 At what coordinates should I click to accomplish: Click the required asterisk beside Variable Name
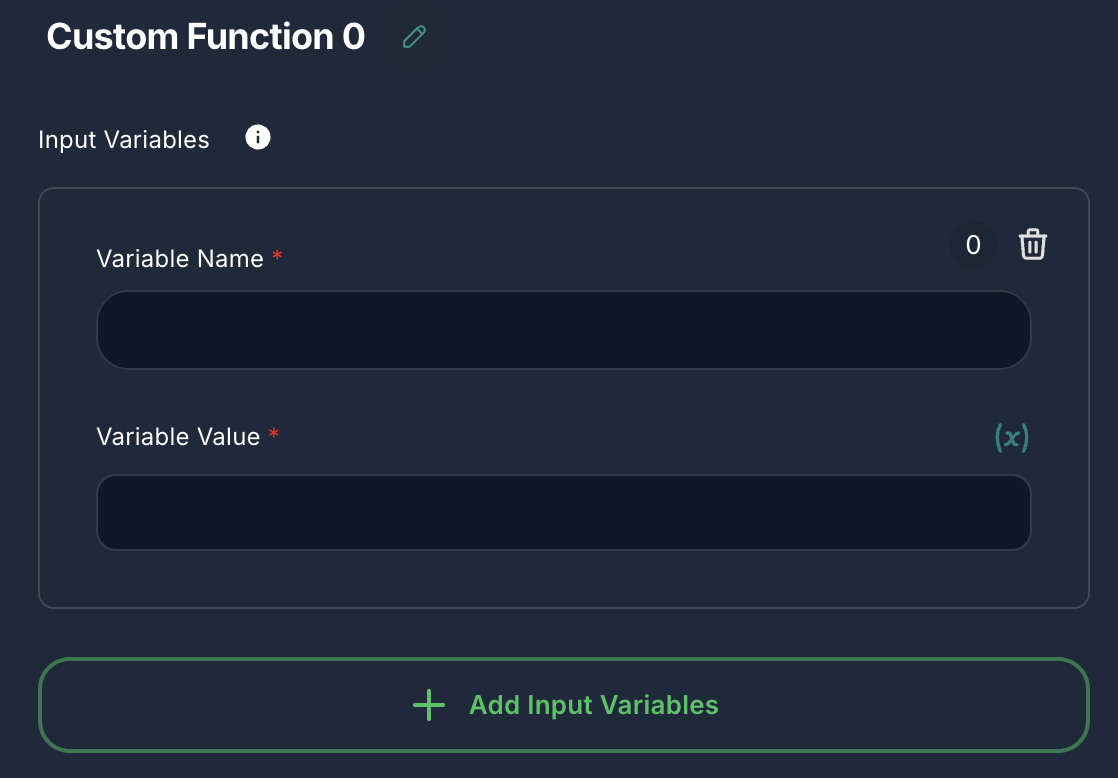pyautogui.click(x=275, y=257)
